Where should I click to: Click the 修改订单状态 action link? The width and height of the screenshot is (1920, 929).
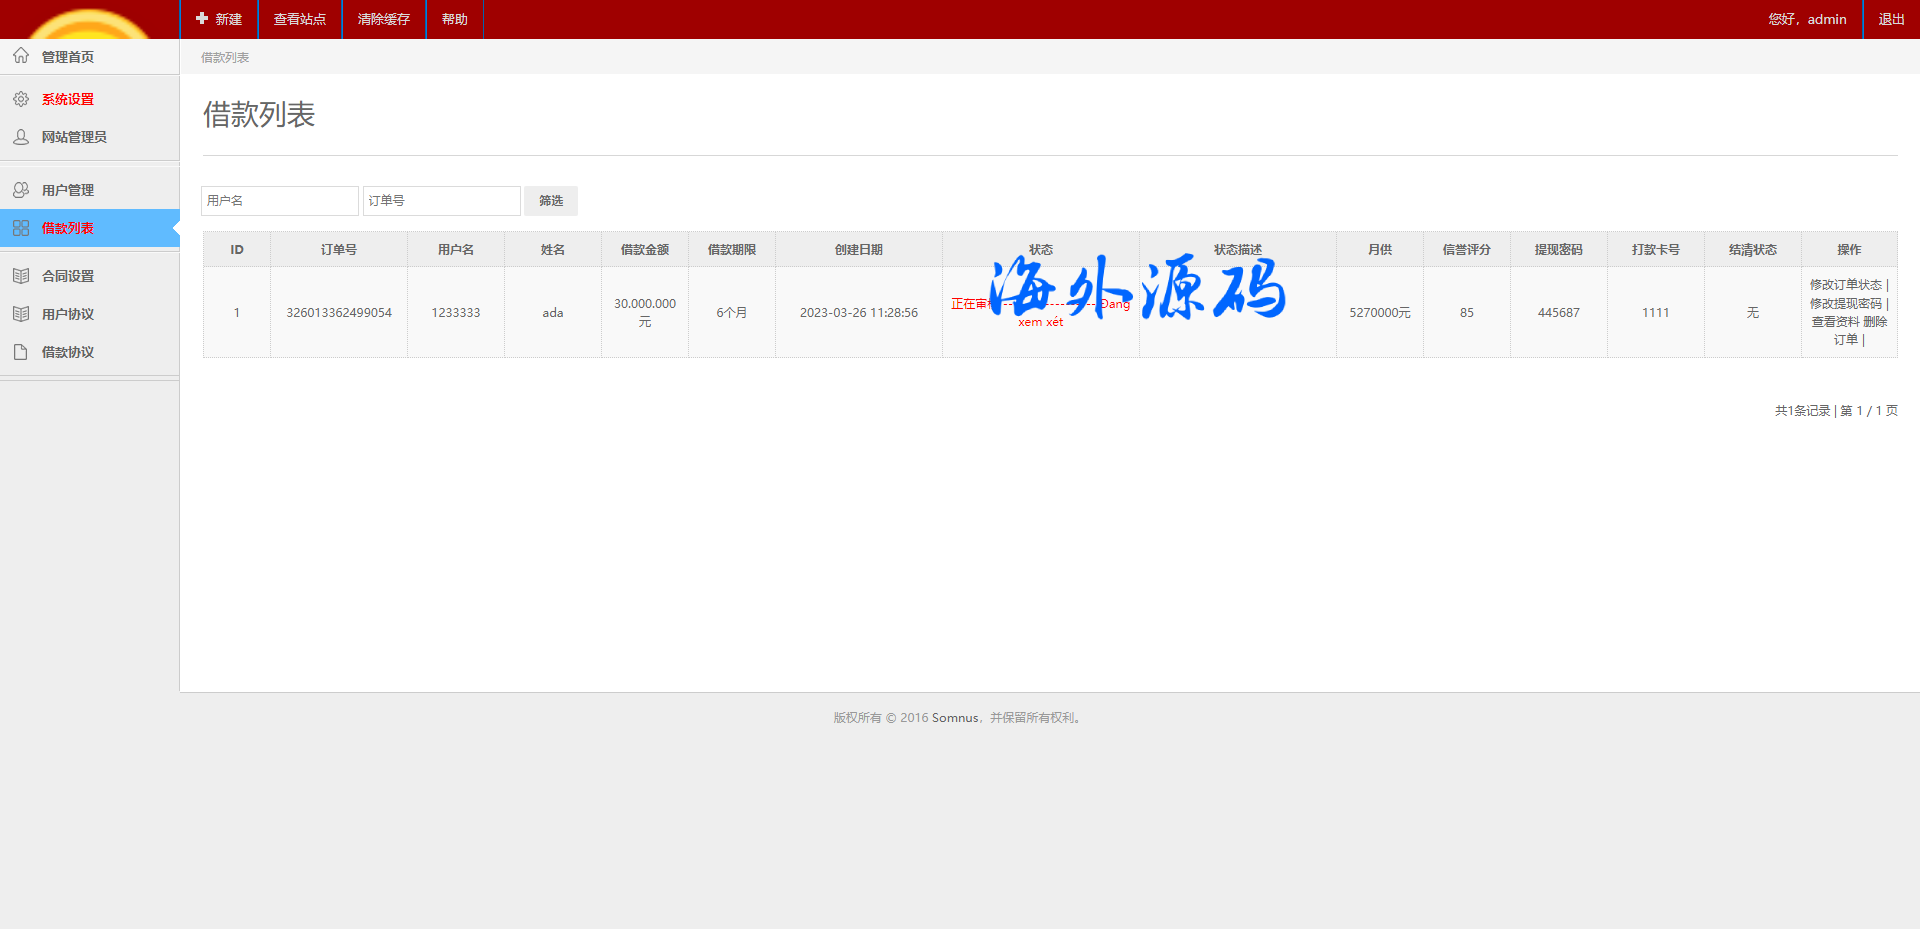1845,285
